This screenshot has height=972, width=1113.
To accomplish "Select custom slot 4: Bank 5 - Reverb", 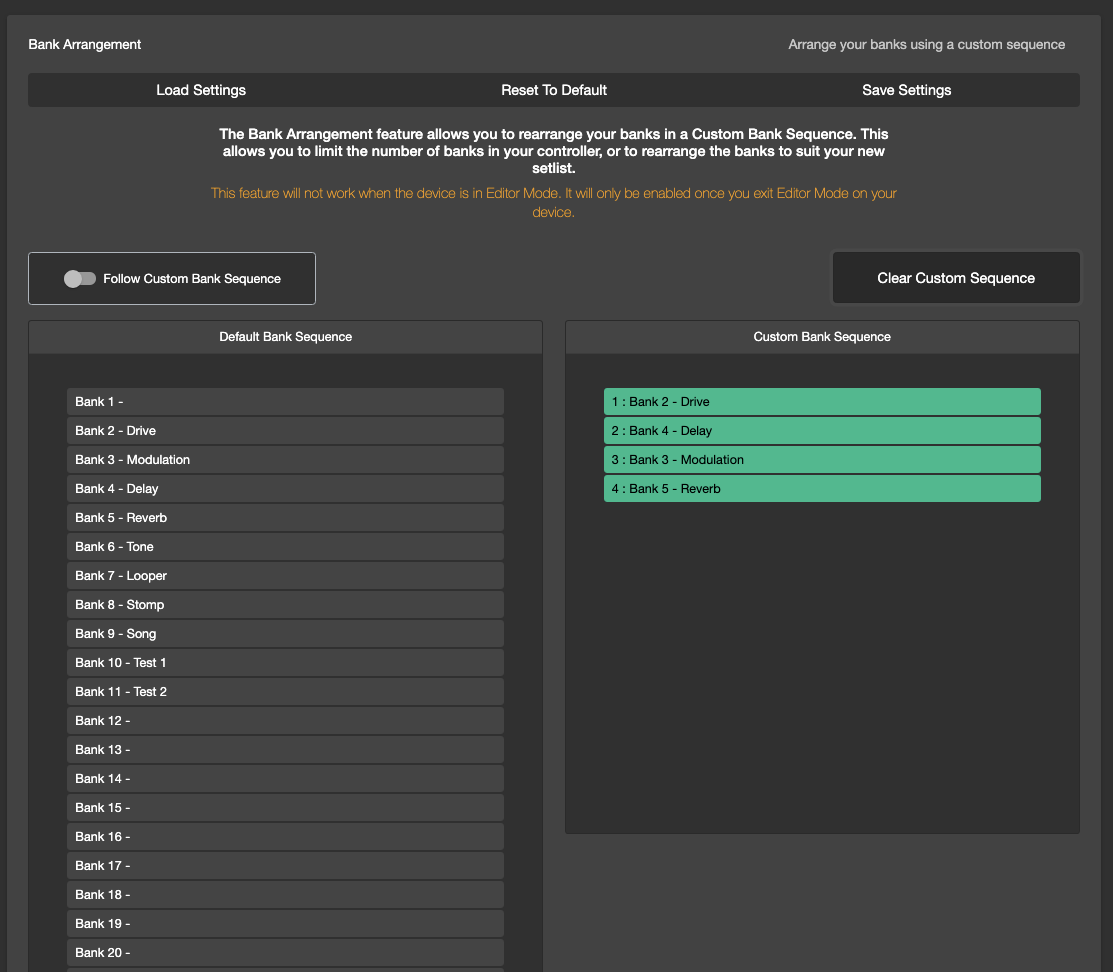I will point(822,489).
